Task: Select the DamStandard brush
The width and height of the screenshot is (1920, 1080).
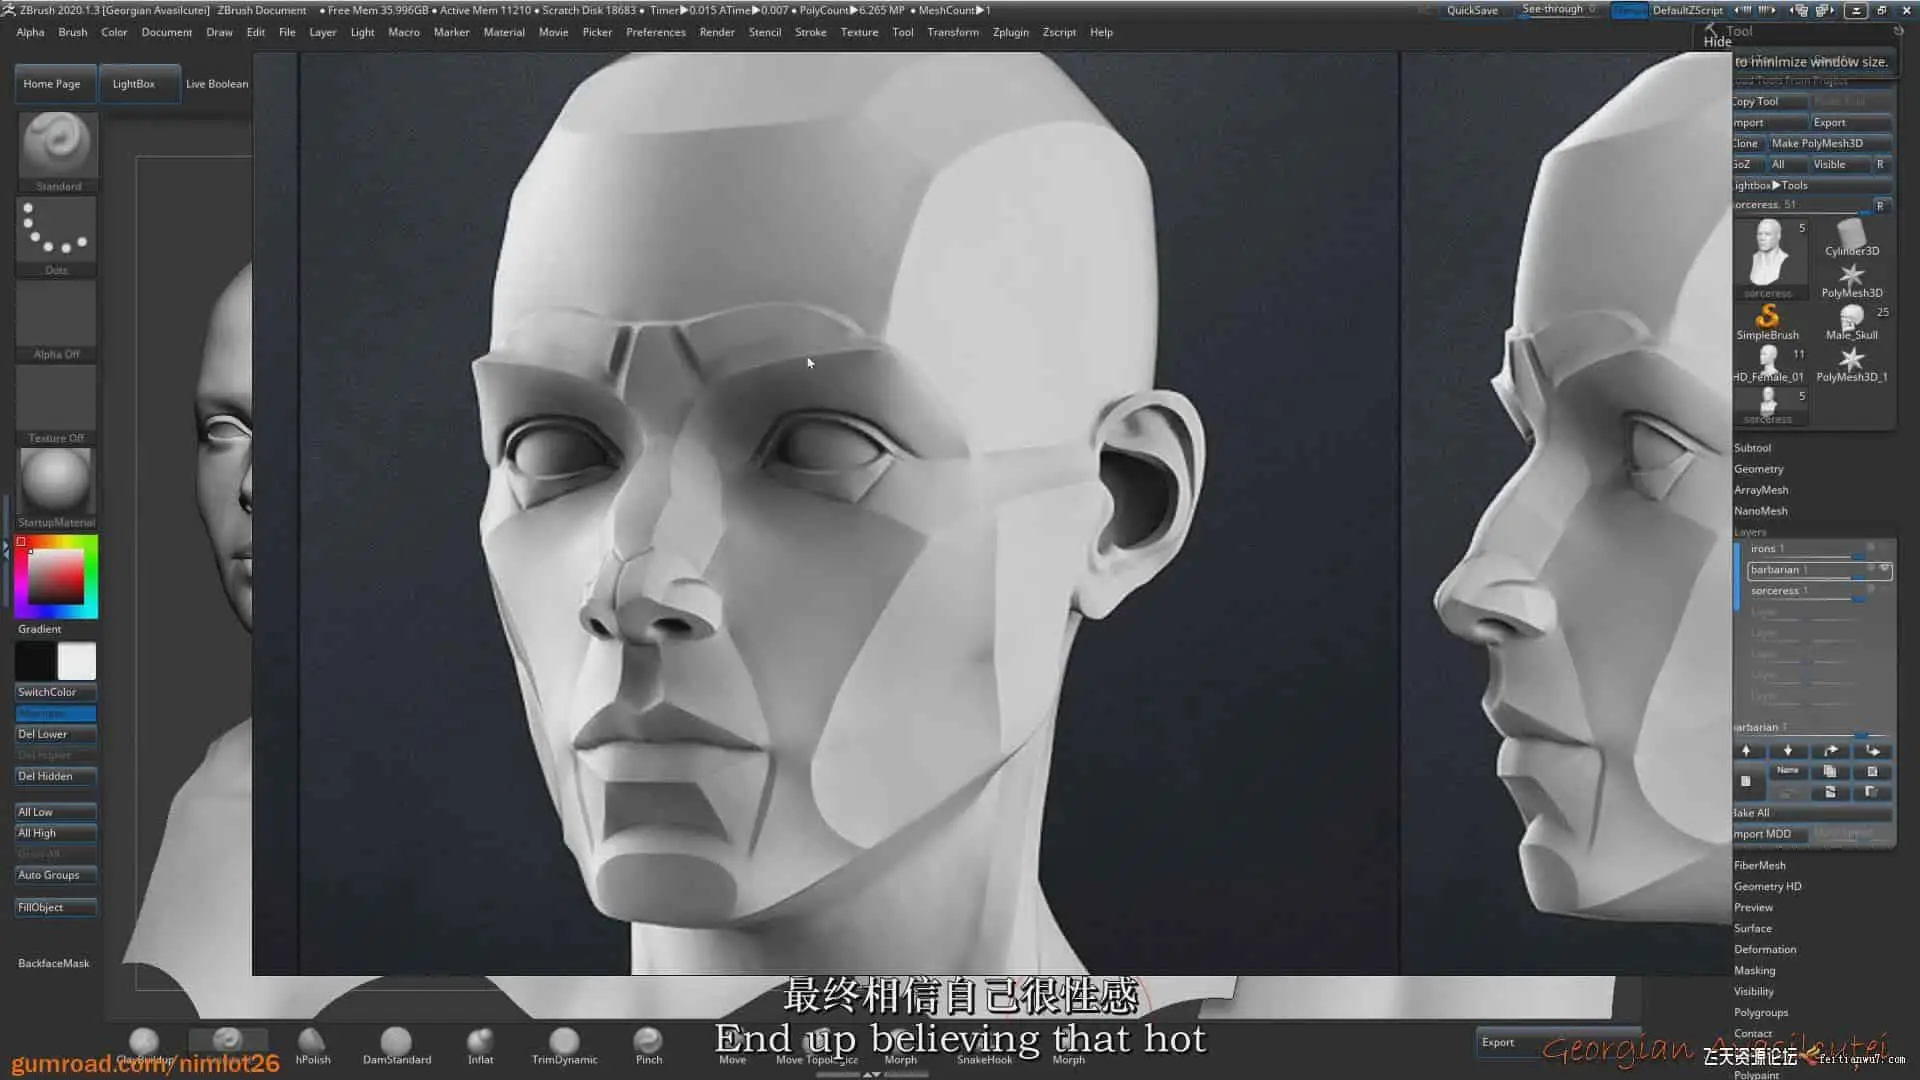Action: pos(396,1043)
